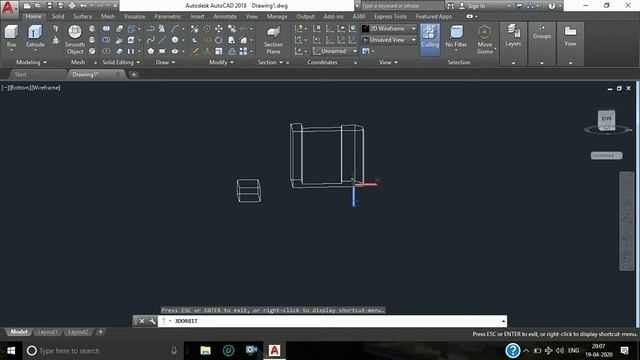Click the AutoCAD taskbar icon
The image size is (640, 360).
[274, 351]
